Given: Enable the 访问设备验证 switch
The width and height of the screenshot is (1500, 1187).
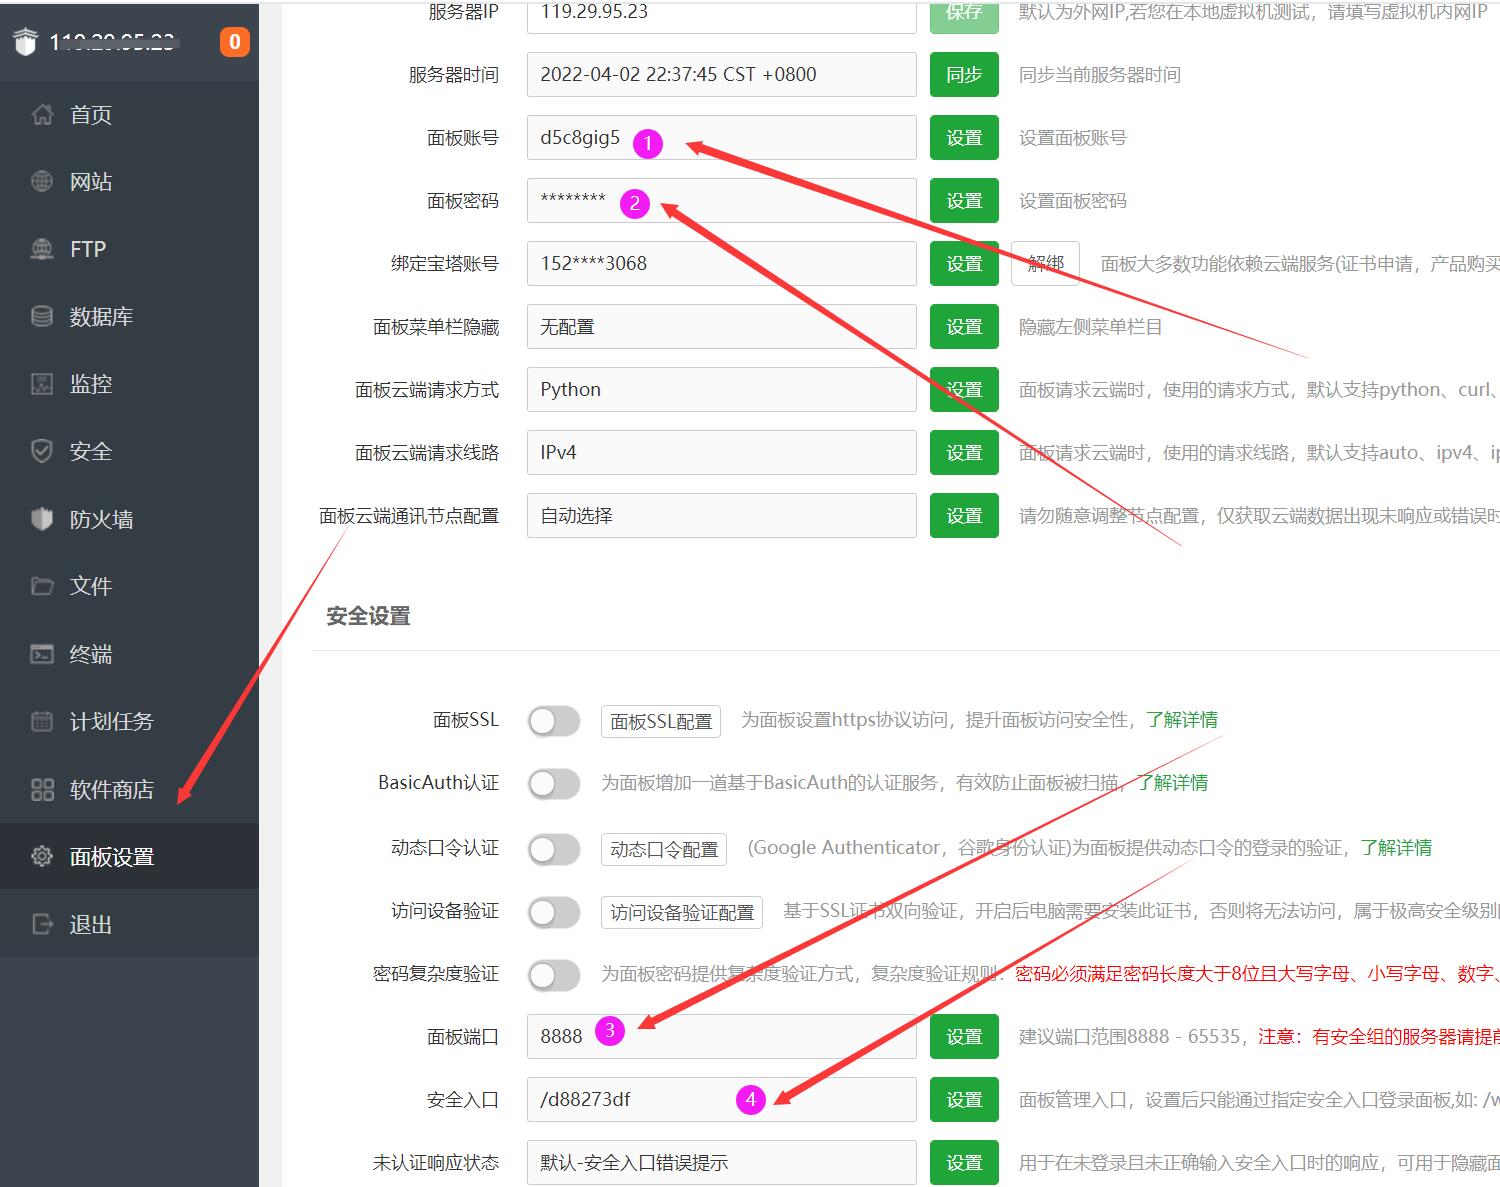Looking at the screenshot, I should click(554, 912).
